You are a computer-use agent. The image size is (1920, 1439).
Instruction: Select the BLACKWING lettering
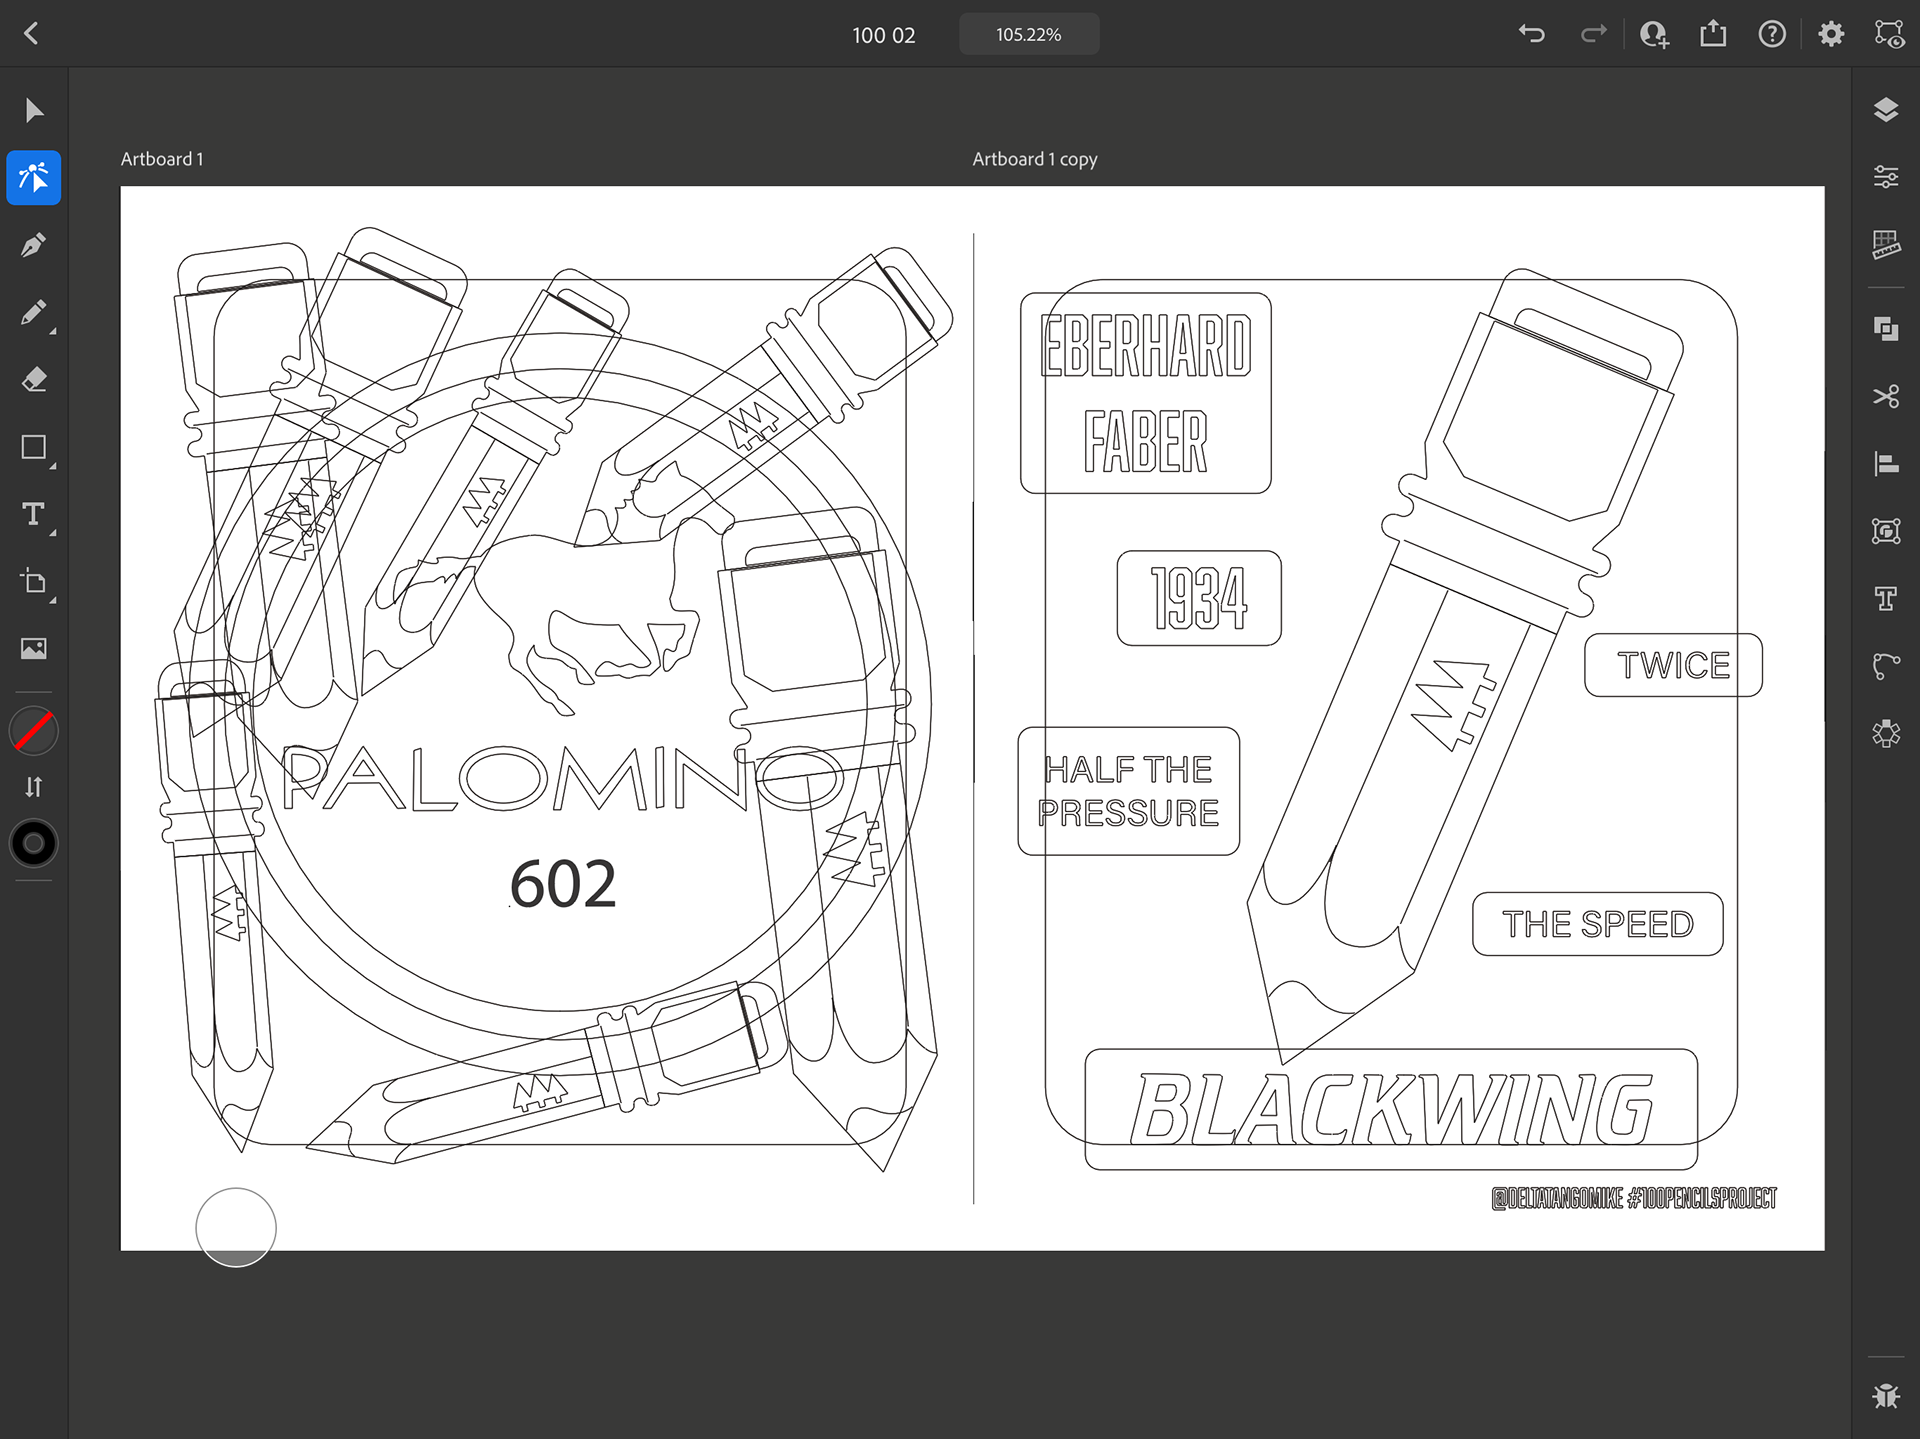[x=1391, y=1108]
